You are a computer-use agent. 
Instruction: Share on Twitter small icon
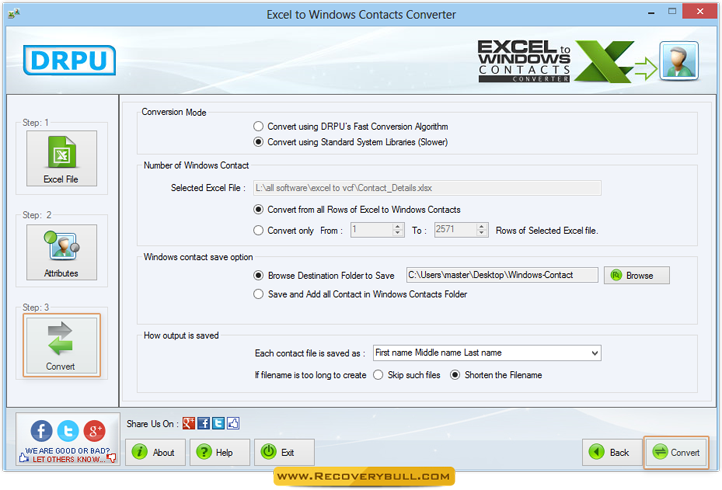click(218, 423)
